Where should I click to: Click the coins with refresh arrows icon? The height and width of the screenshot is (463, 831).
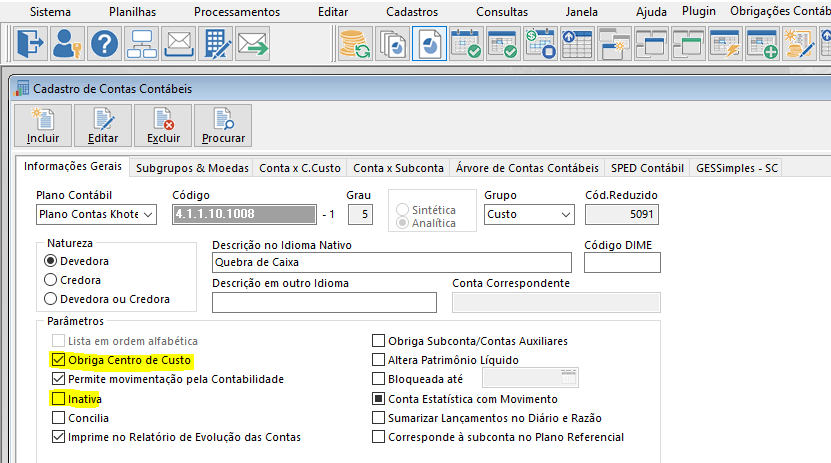click(355, 43)
